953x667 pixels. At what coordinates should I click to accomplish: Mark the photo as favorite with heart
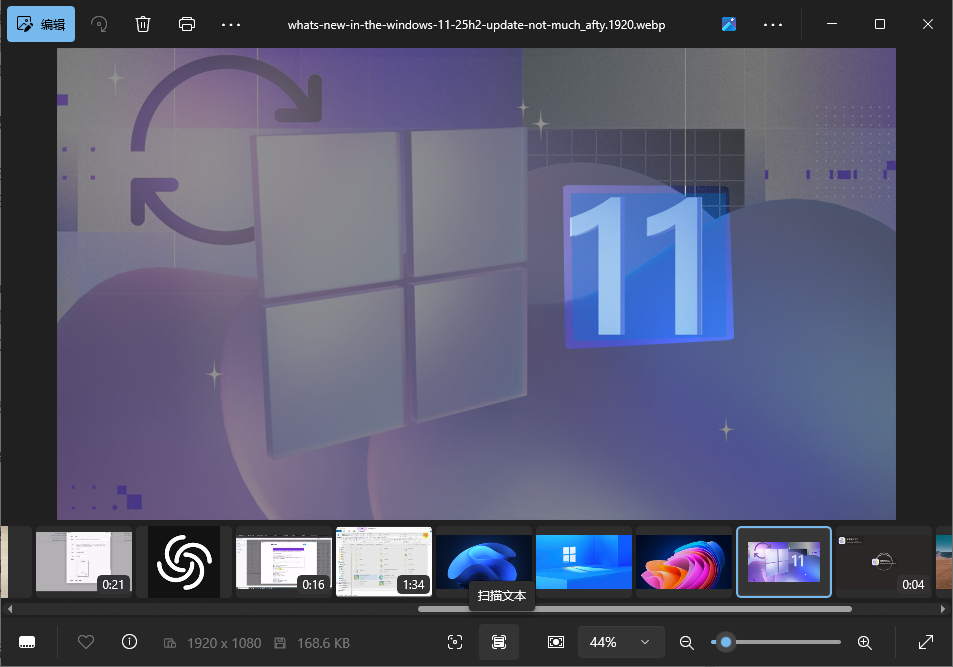pos(86,642)
